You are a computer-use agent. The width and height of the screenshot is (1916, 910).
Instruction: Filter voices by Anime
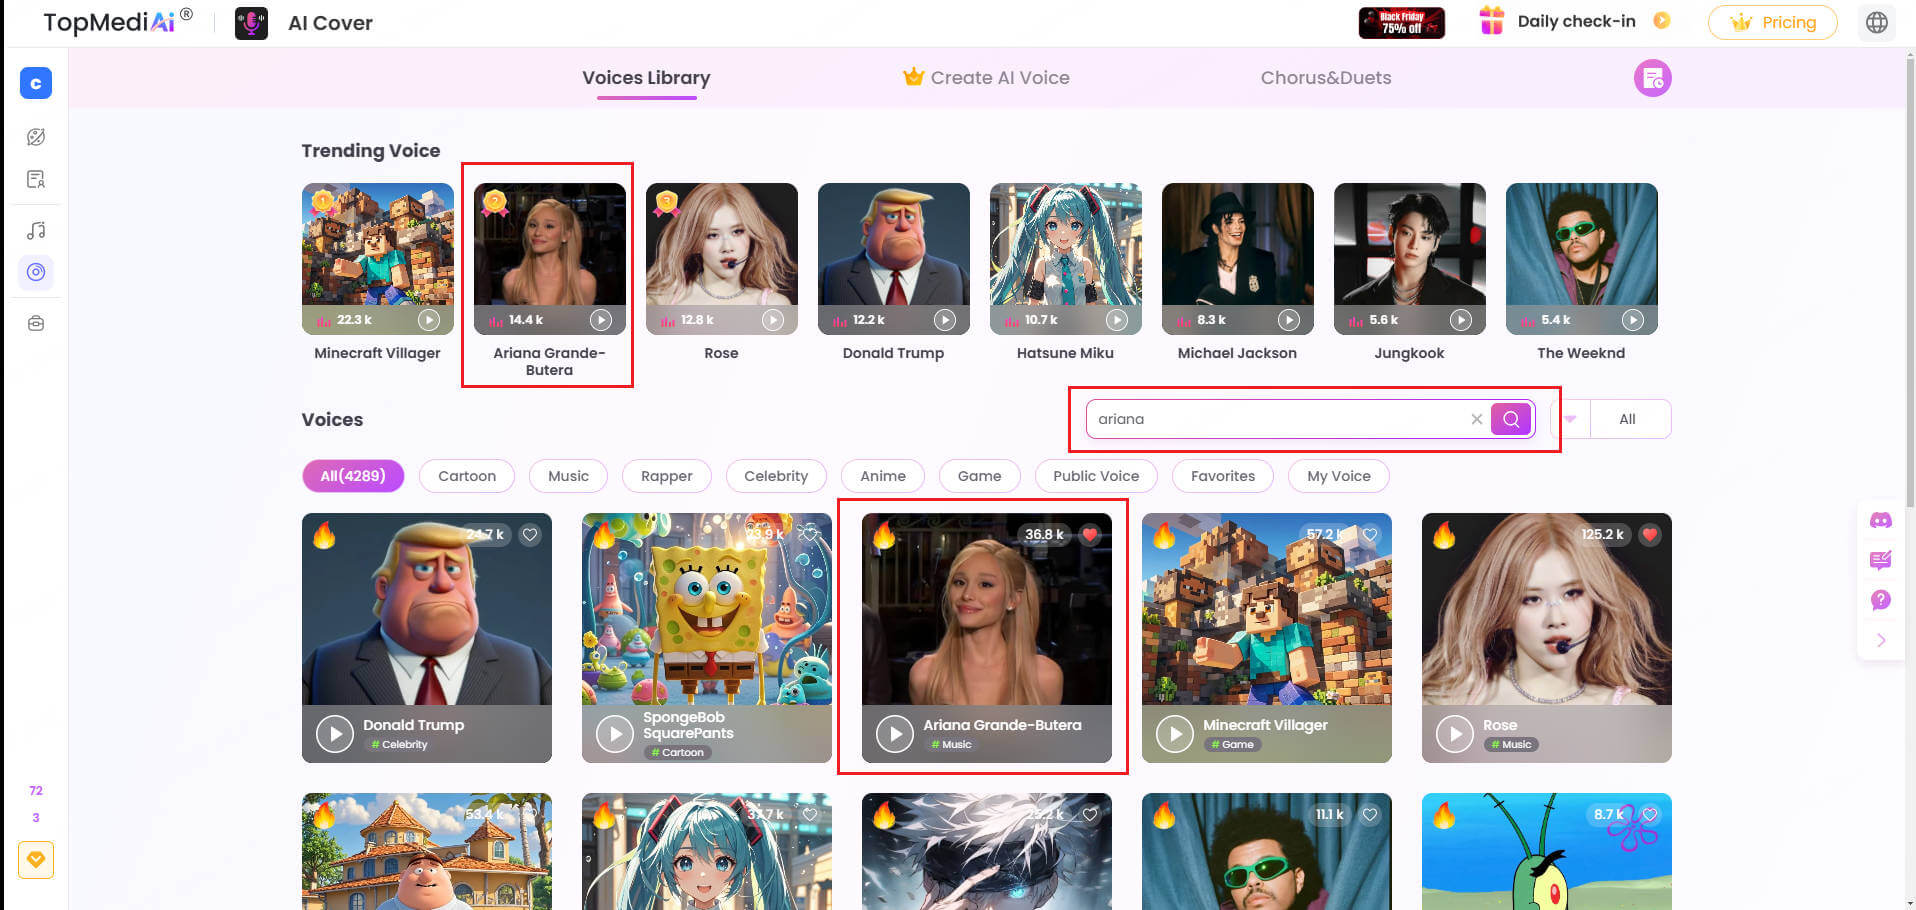coord(883,476)
